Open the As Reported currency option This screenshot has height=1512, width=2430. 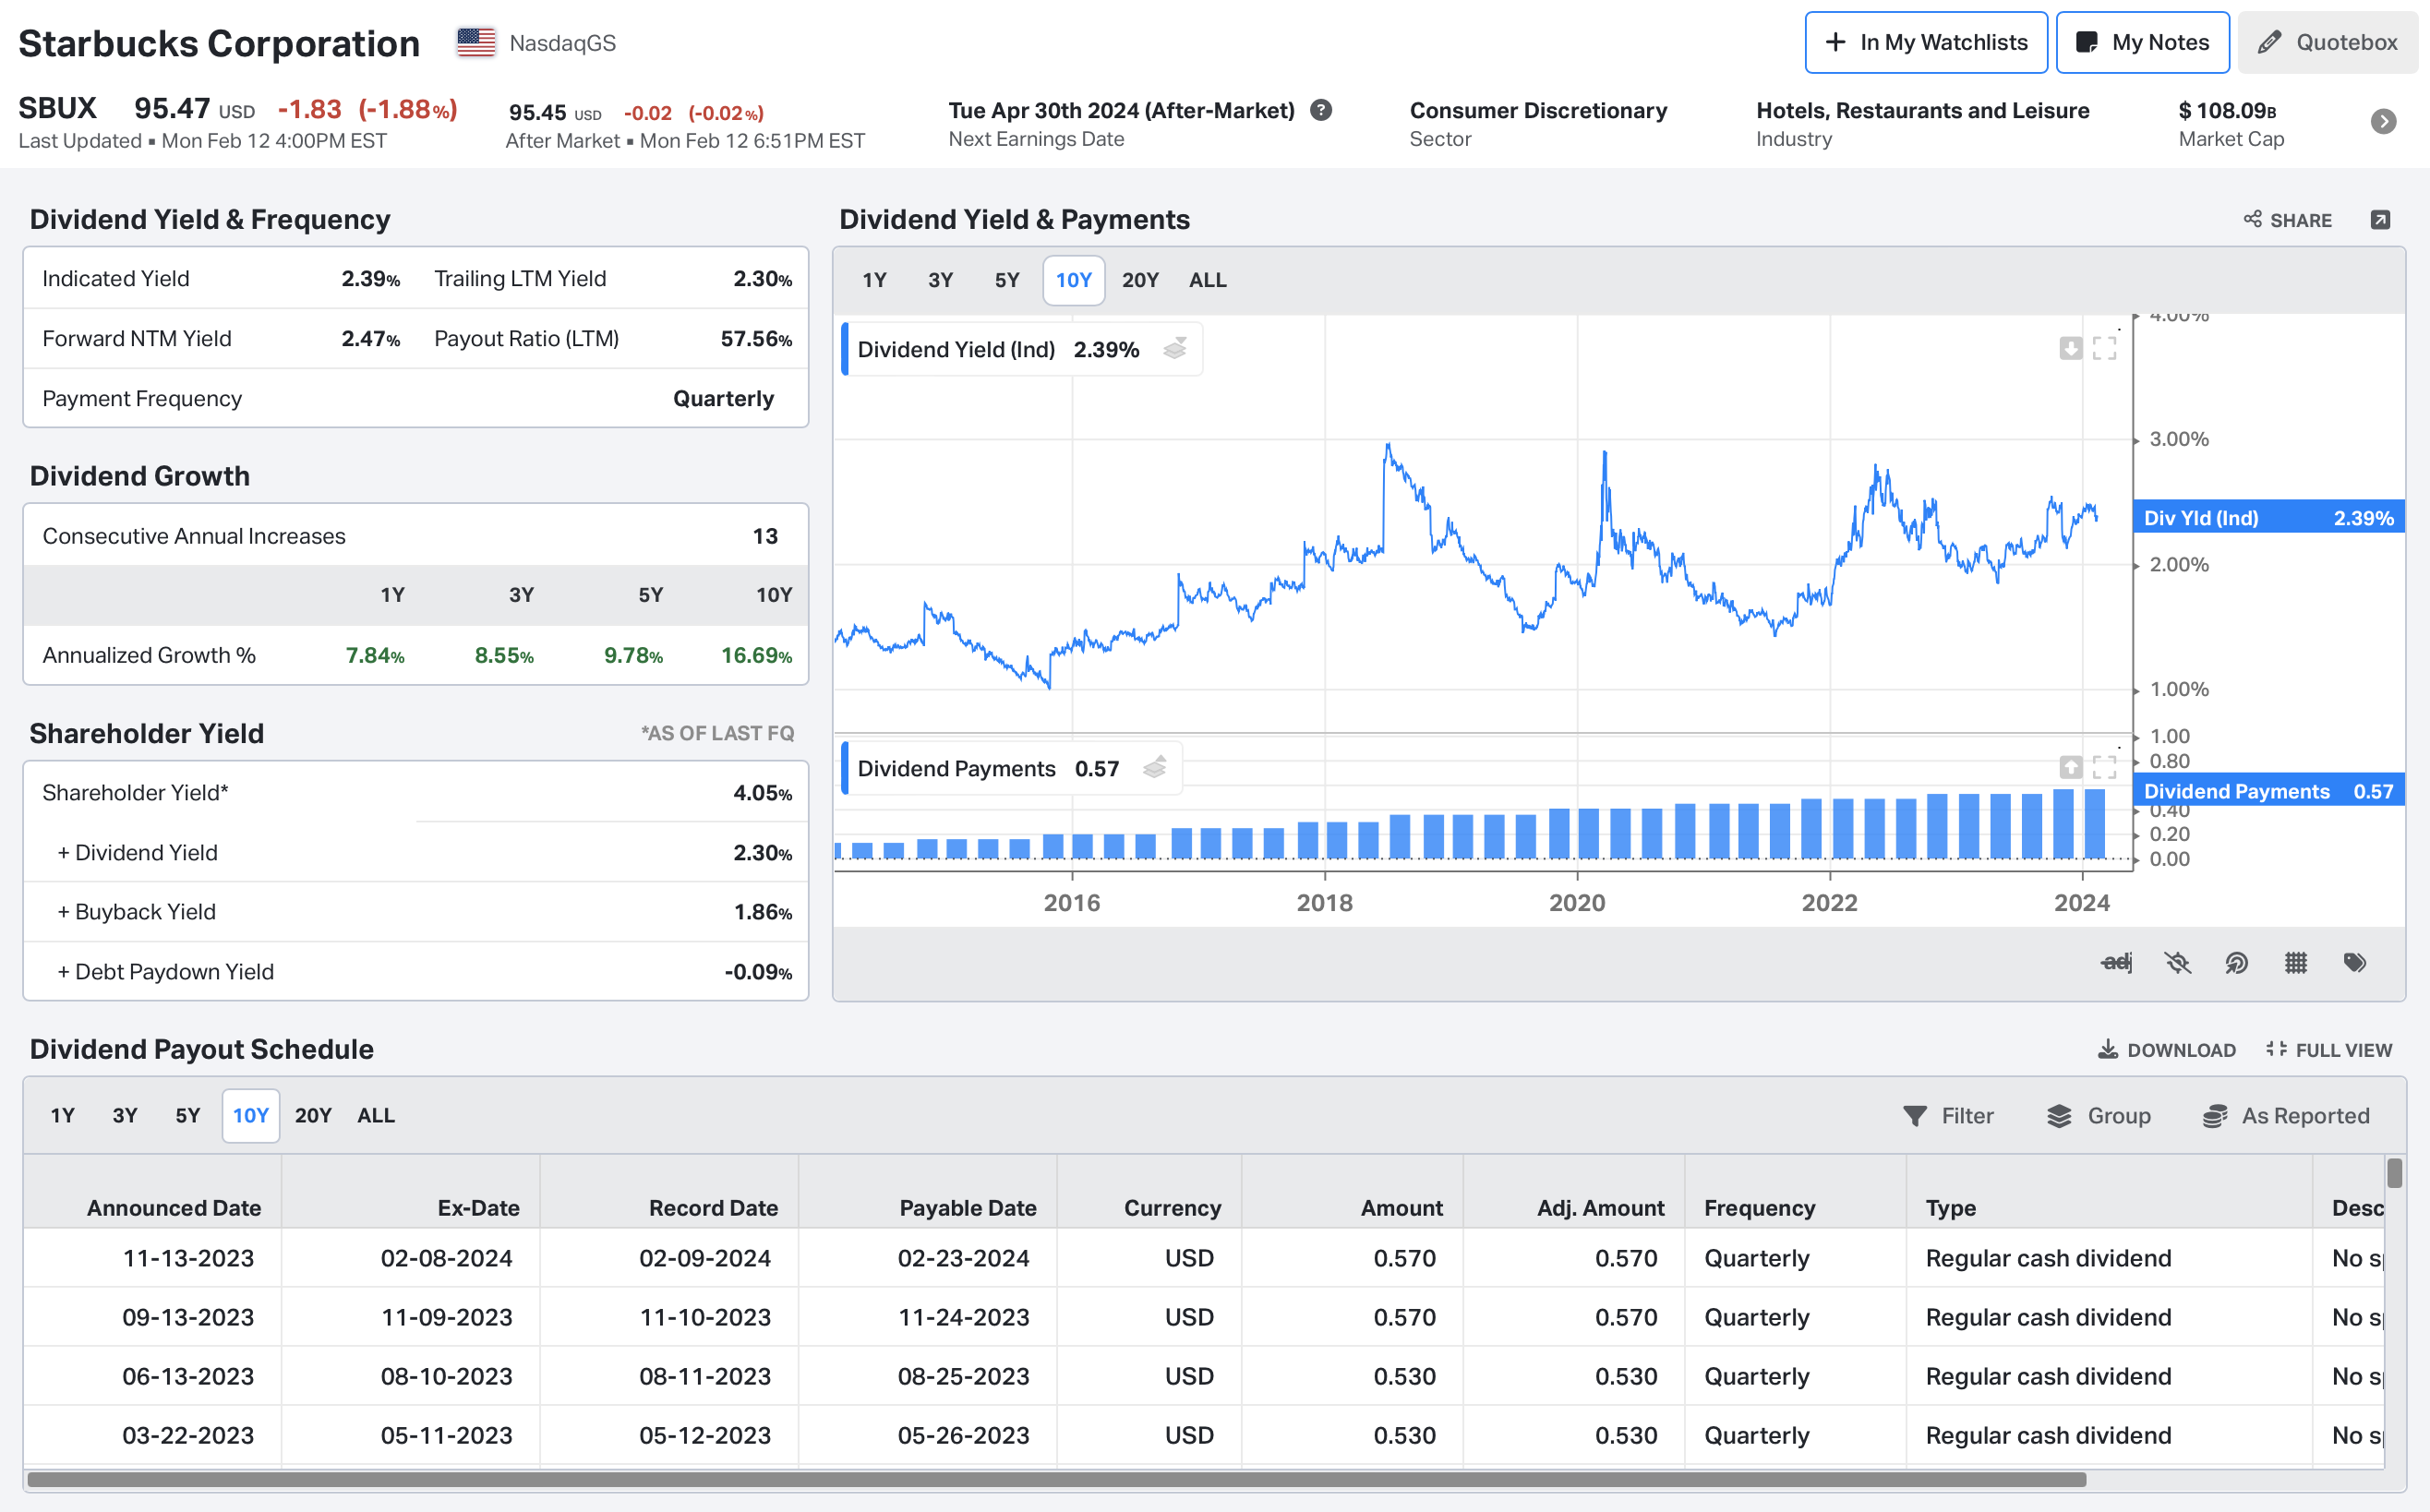(2285, 1116)
